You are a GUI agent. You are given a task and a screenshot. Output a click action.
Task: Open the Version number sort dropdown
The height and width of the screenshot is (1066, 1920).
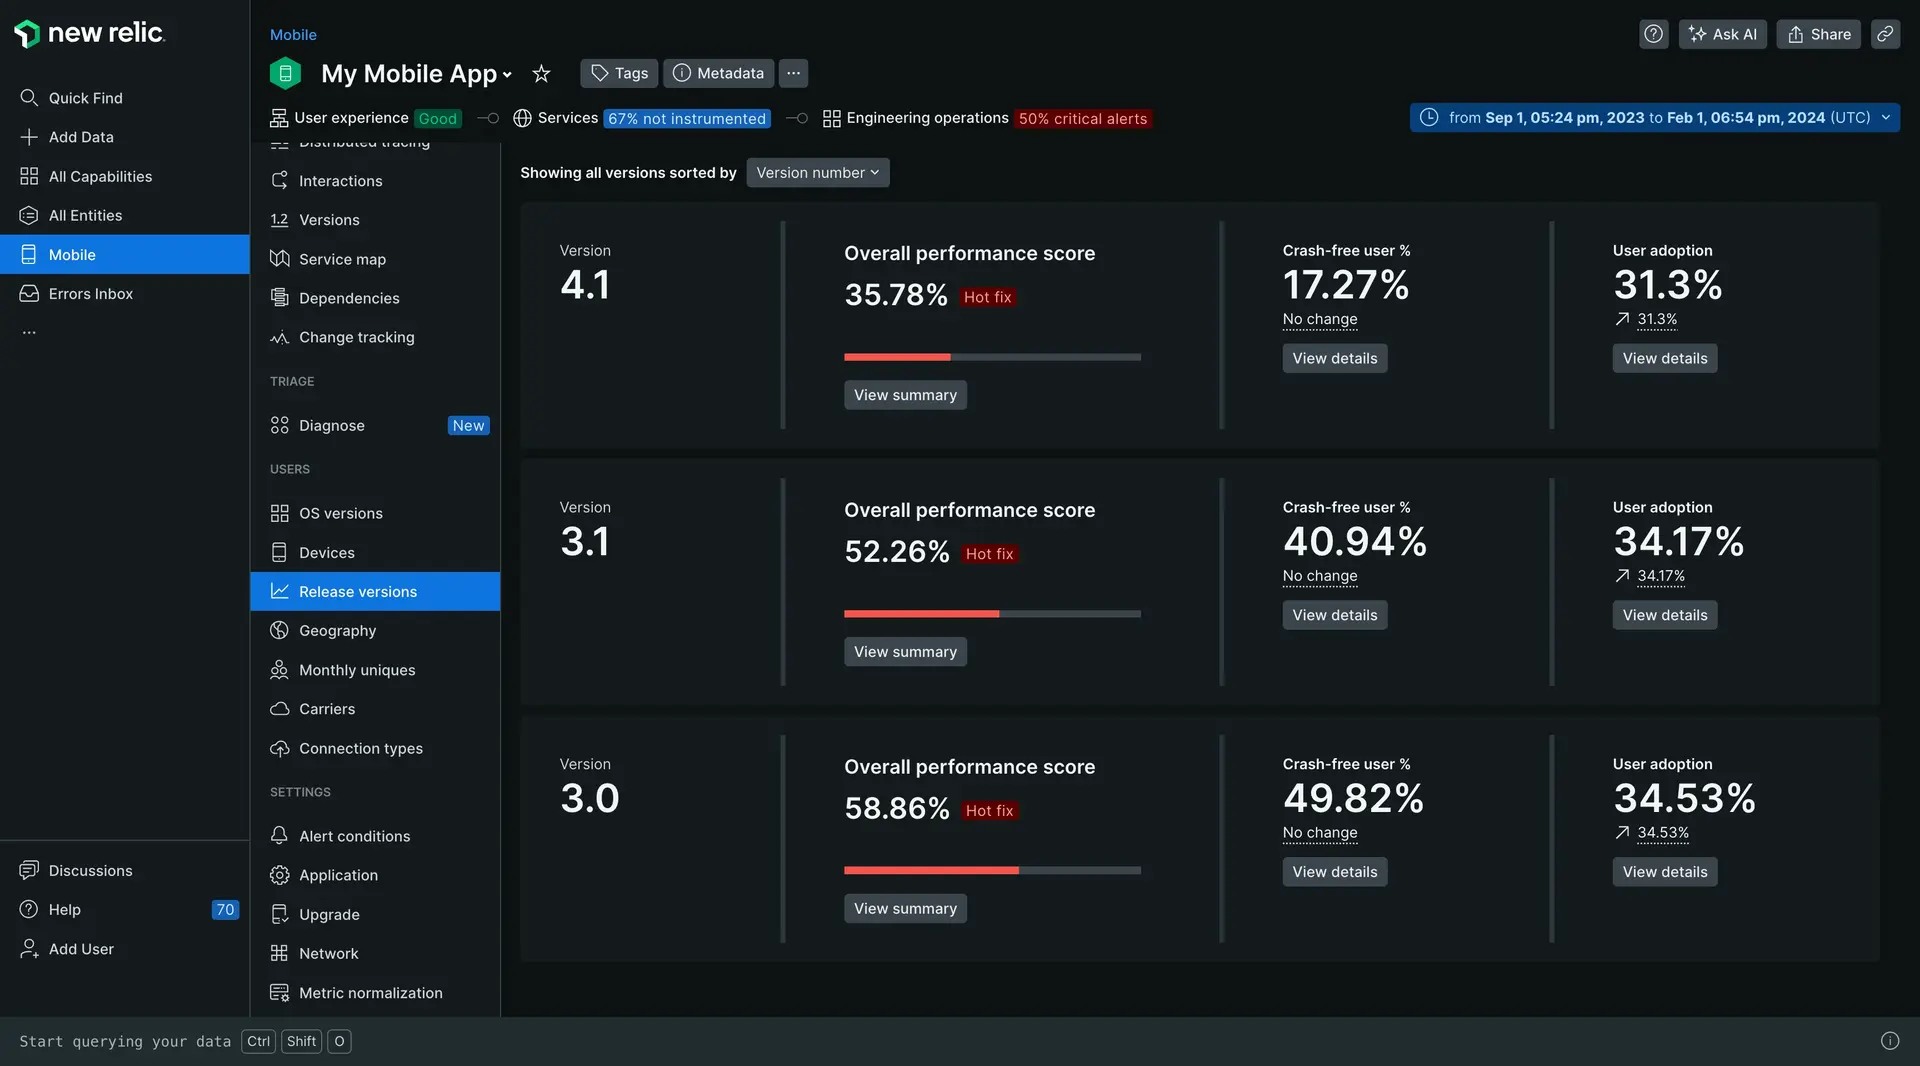point(817,173)
